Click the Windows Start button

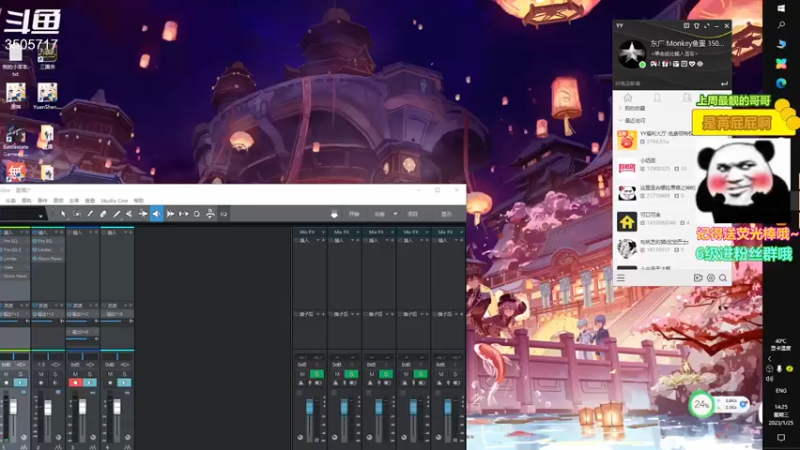(x=781, y=8)
